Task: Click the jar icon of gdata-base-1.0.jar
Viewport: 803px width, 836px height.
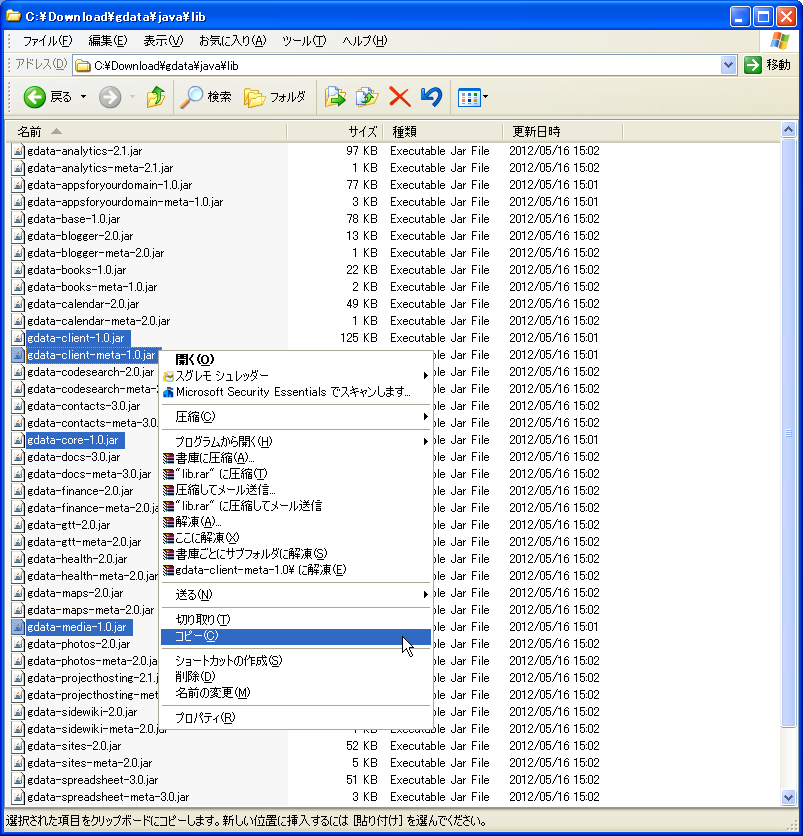Action: (x=18, y=219)
